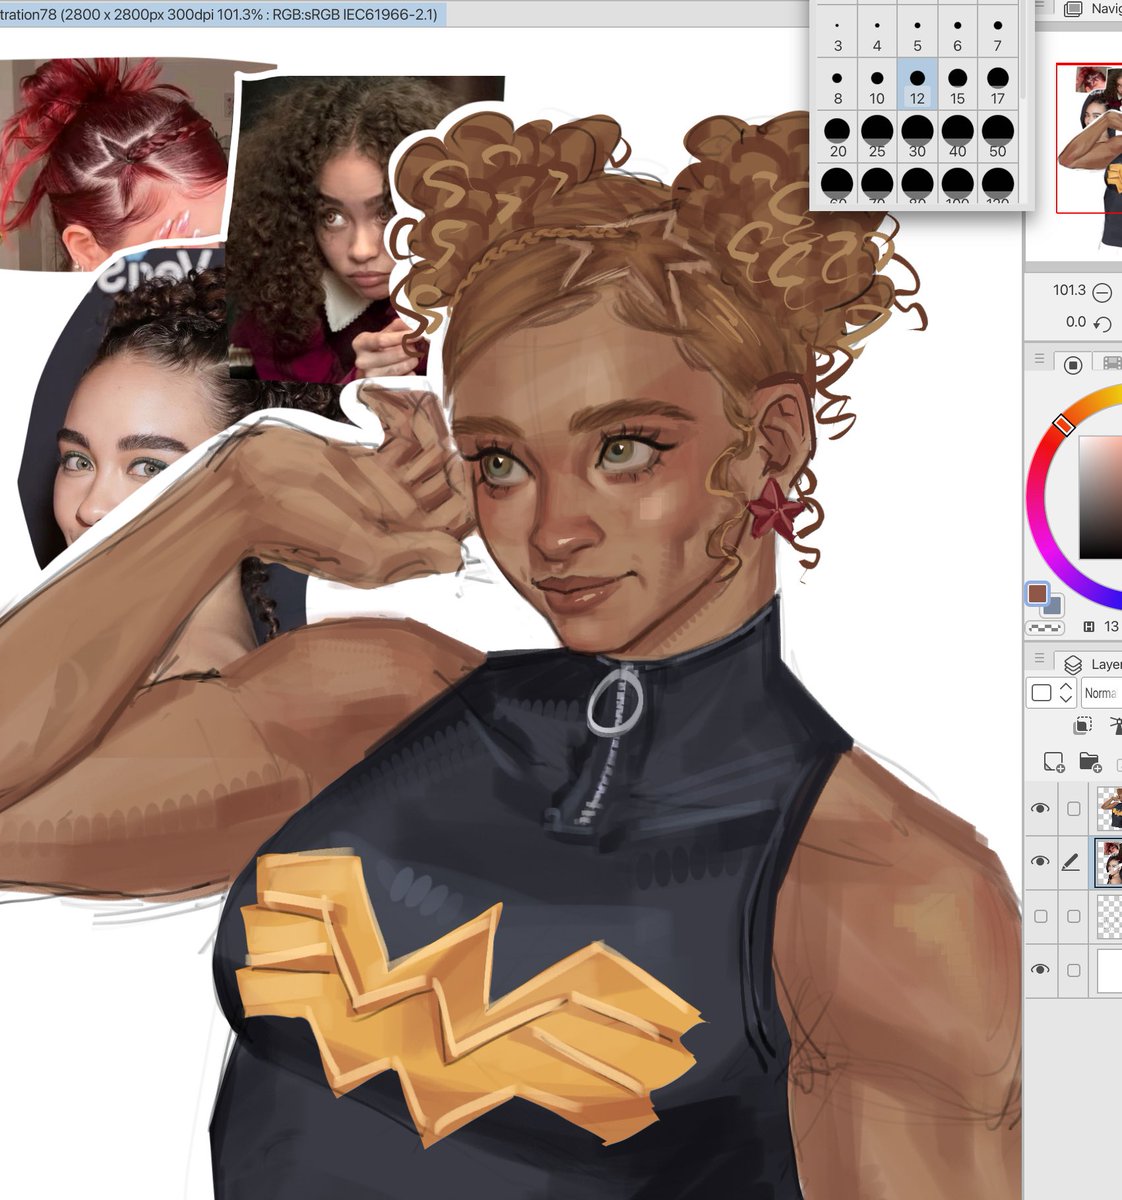This screenshot has height=1200, width=1122.
Task: Select brush size 17 preset
Action: [x=997, y=84]
